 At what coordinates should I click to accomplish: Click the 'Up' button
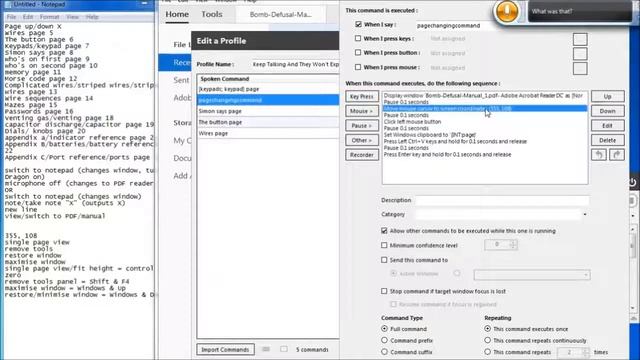(x=607, y=96)
